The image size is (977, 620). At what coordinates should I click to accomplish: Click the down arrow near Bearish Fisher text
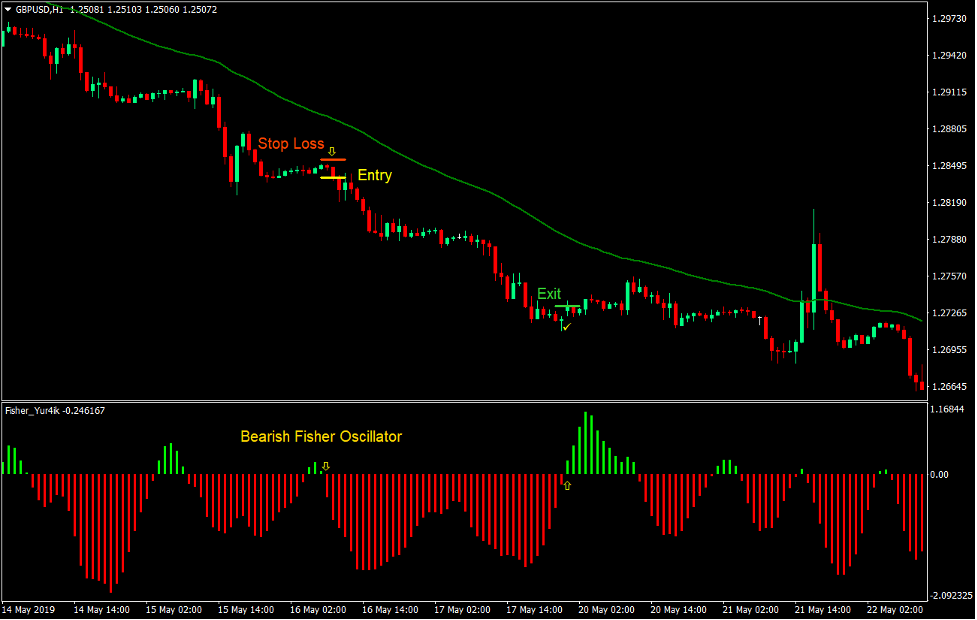[x=326, y=466]
